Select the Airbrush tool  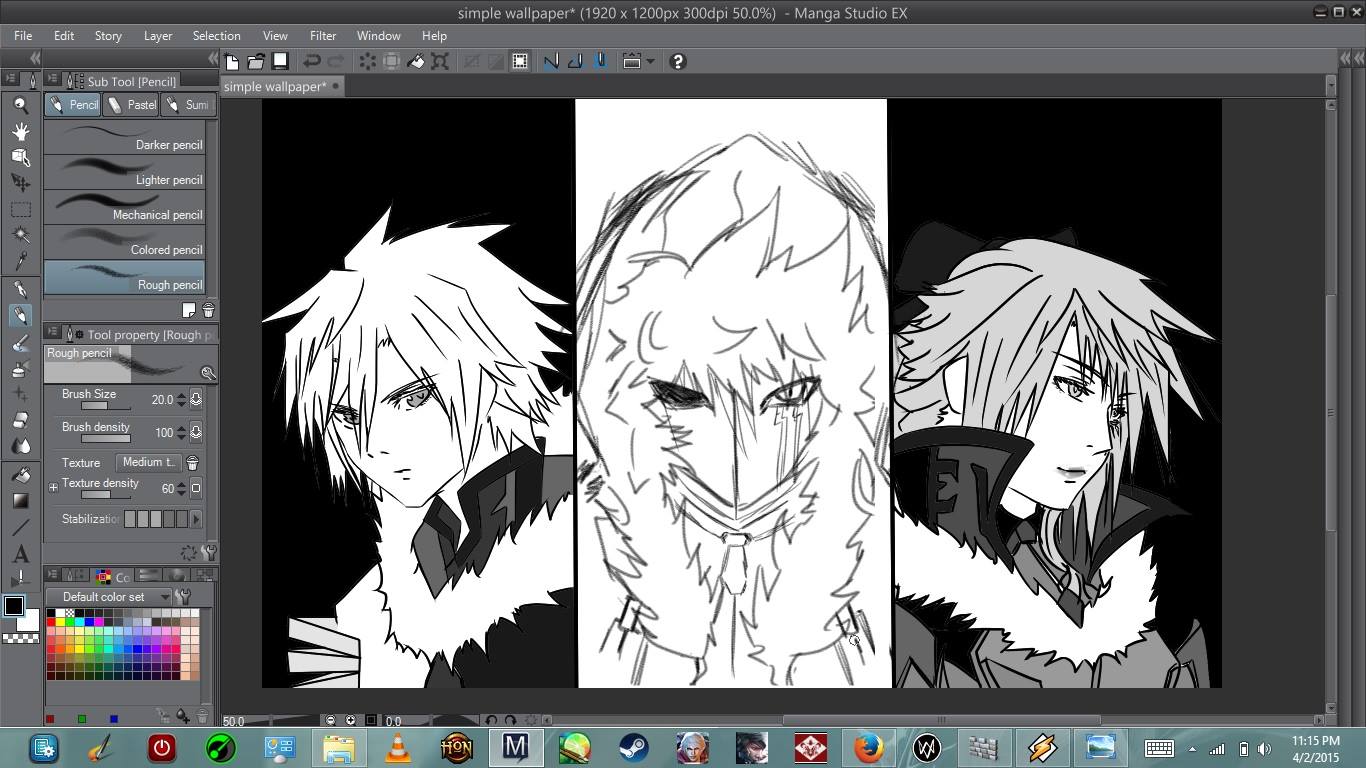[20, 369]
